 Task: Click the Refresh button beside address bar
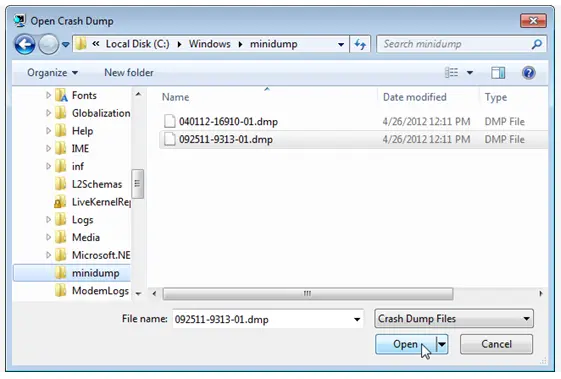(x=360, y=44)
